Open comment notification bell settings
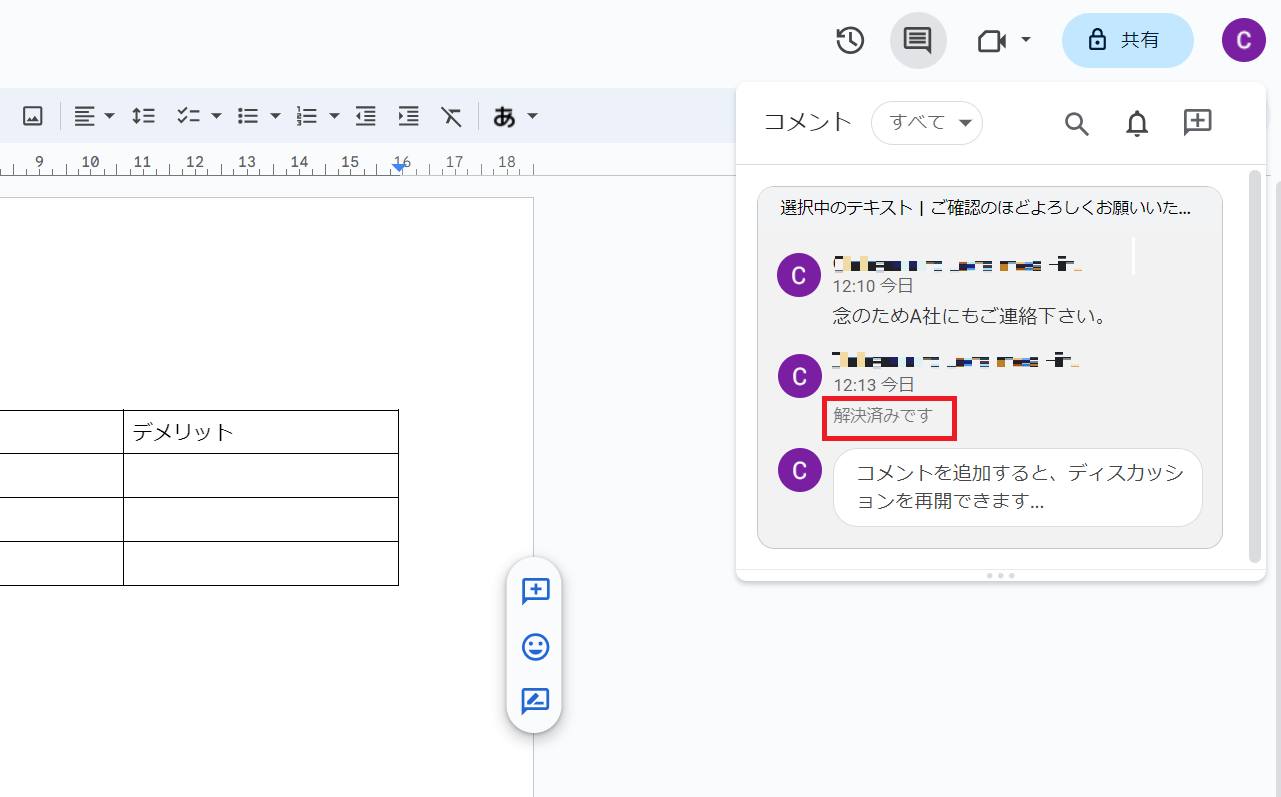Viewport: 1281px width, 797px height. [x=1137, y=123]
